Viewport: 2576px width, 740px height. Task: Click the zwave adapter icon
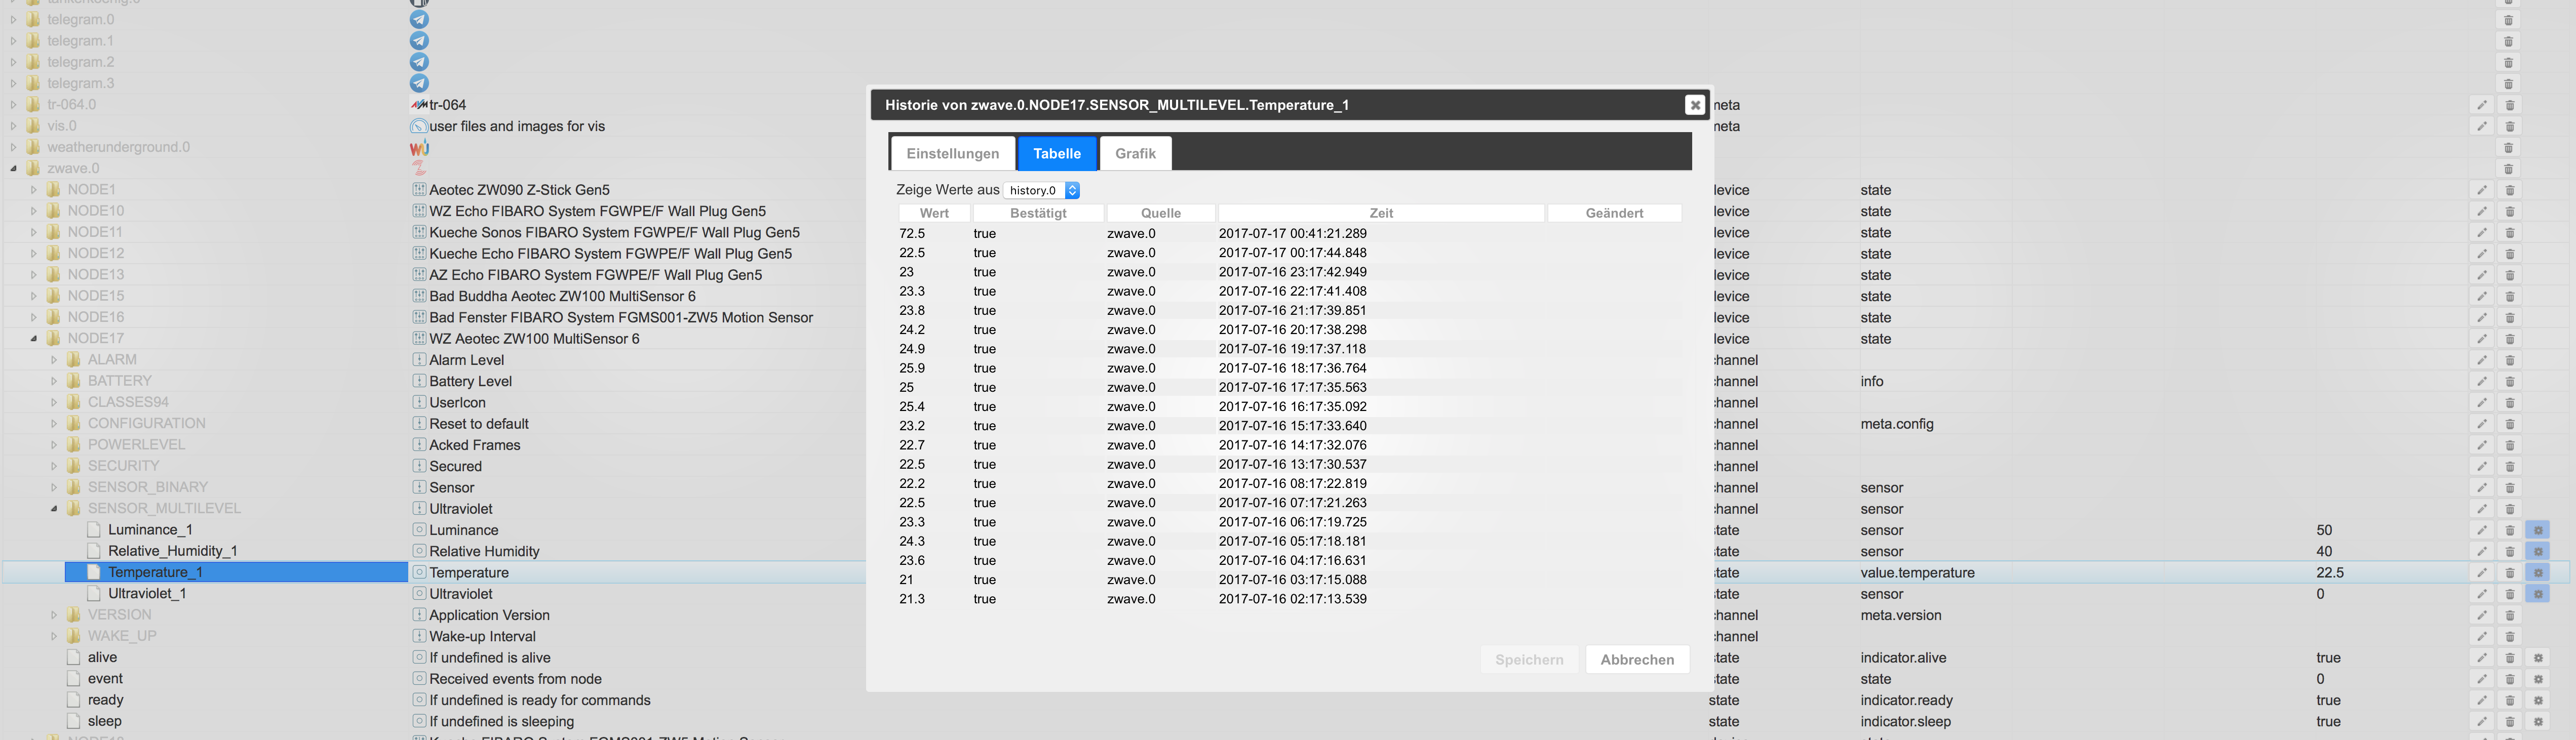tap(420, 168)
